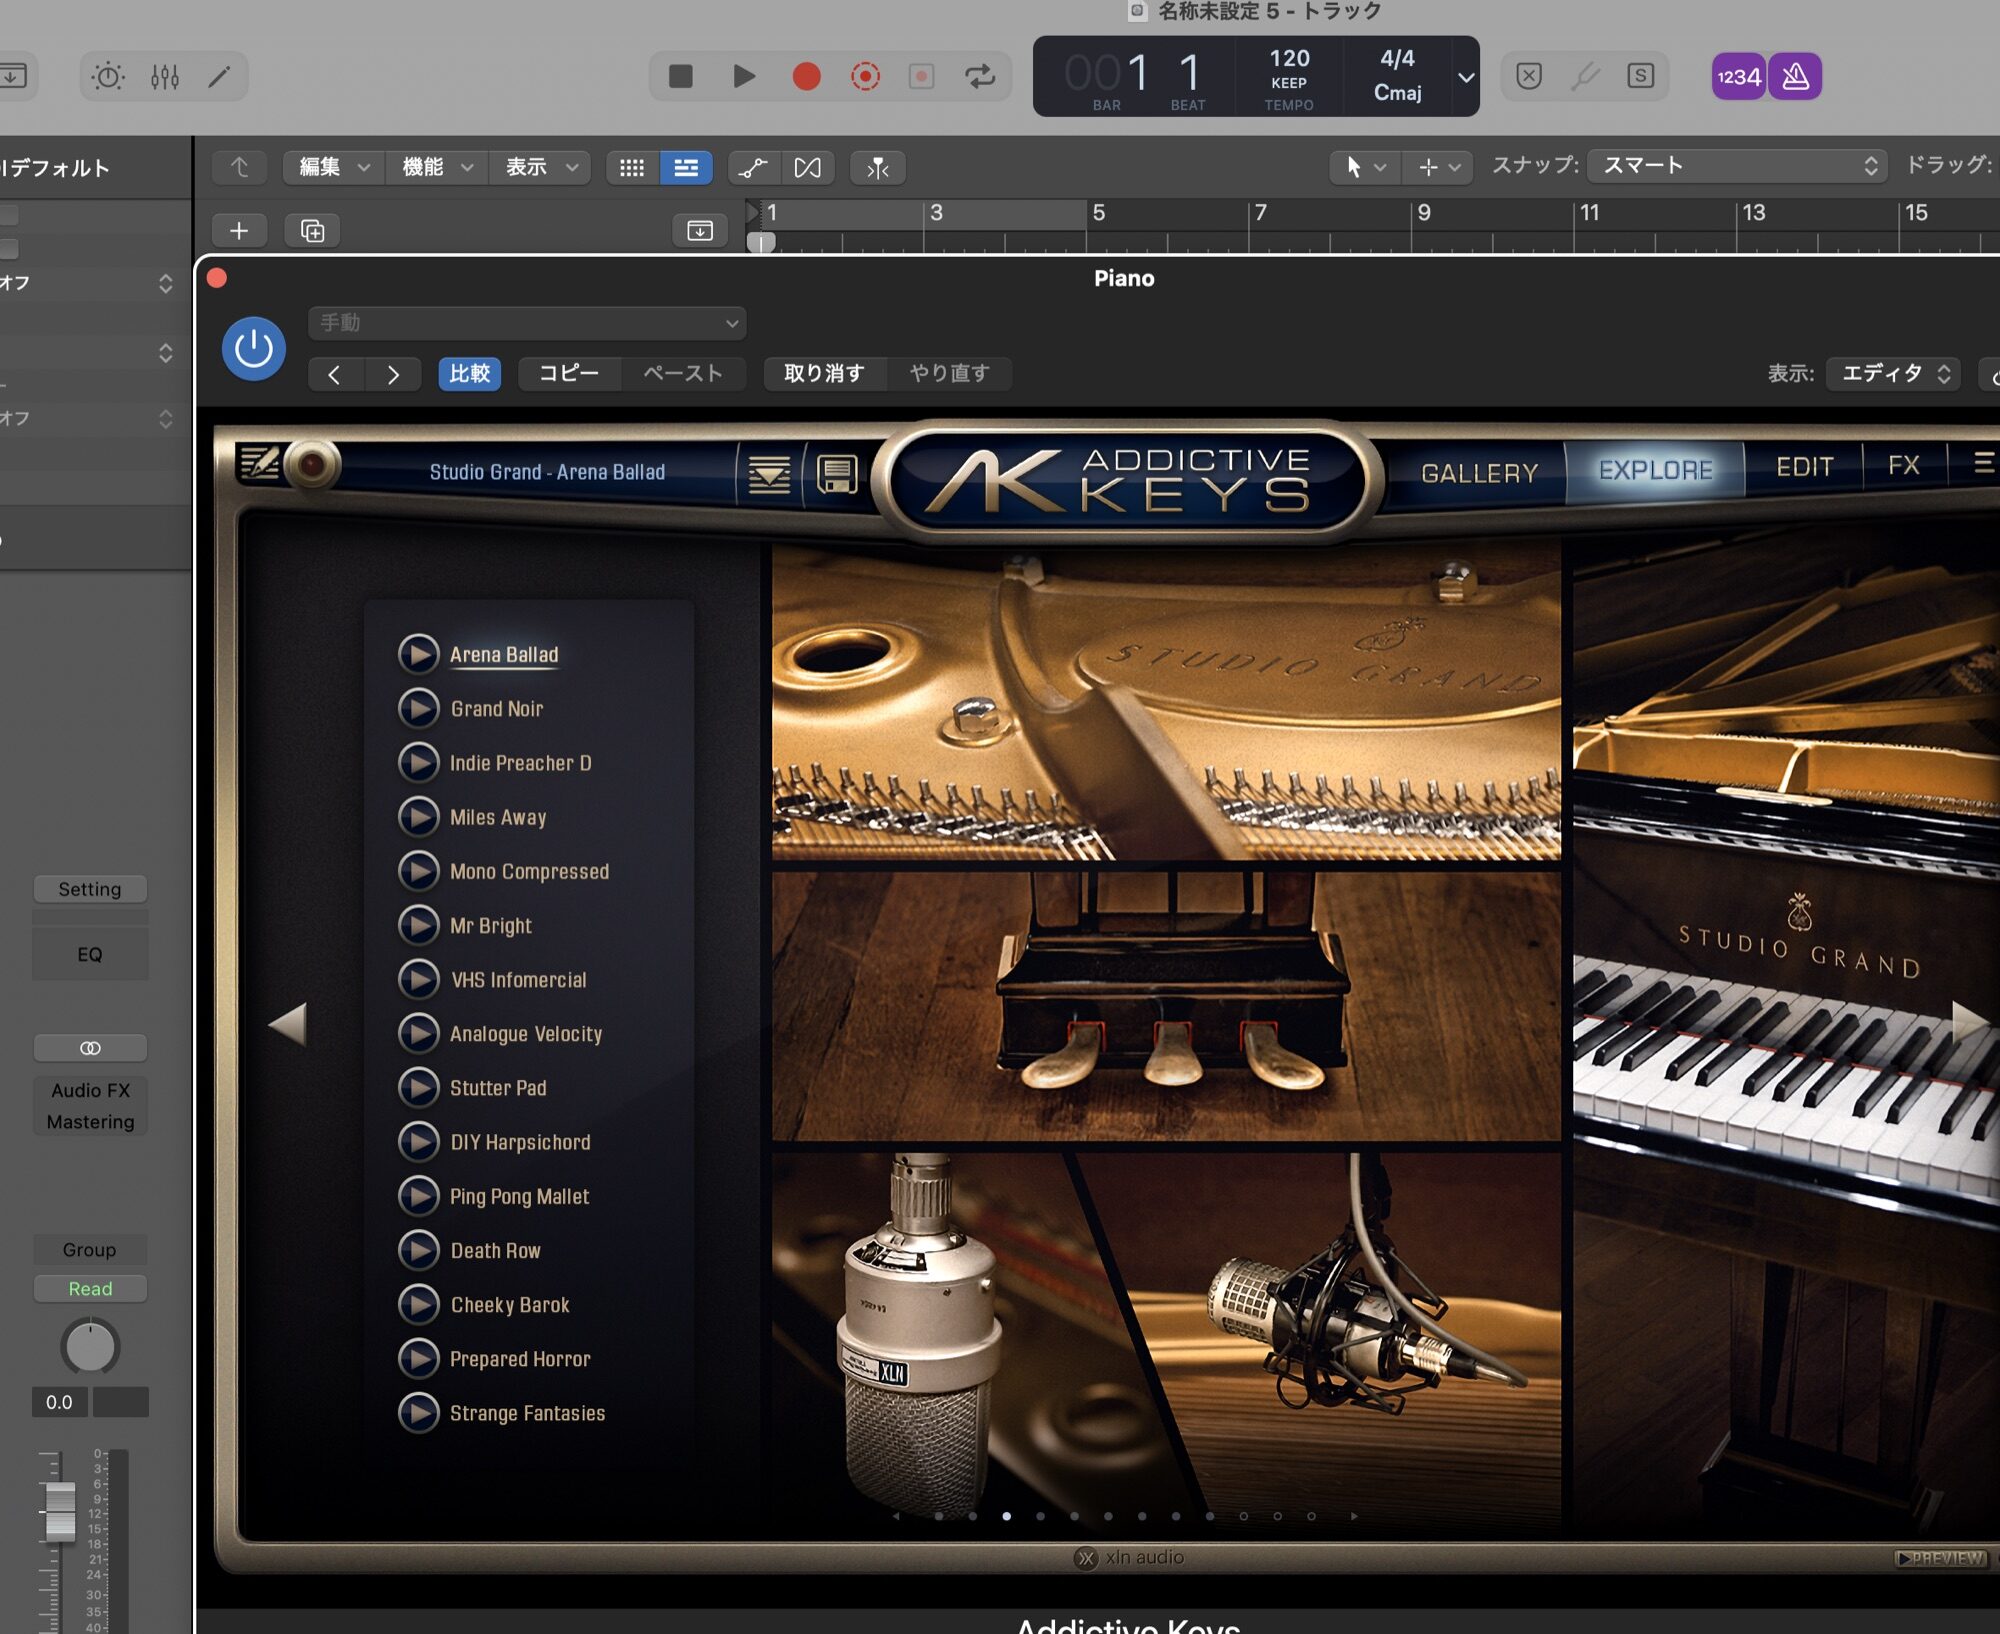The height and width of the screenshot is (1634, 2000).
Task: Toggle the metronome click button
Action: [1795, 76]
